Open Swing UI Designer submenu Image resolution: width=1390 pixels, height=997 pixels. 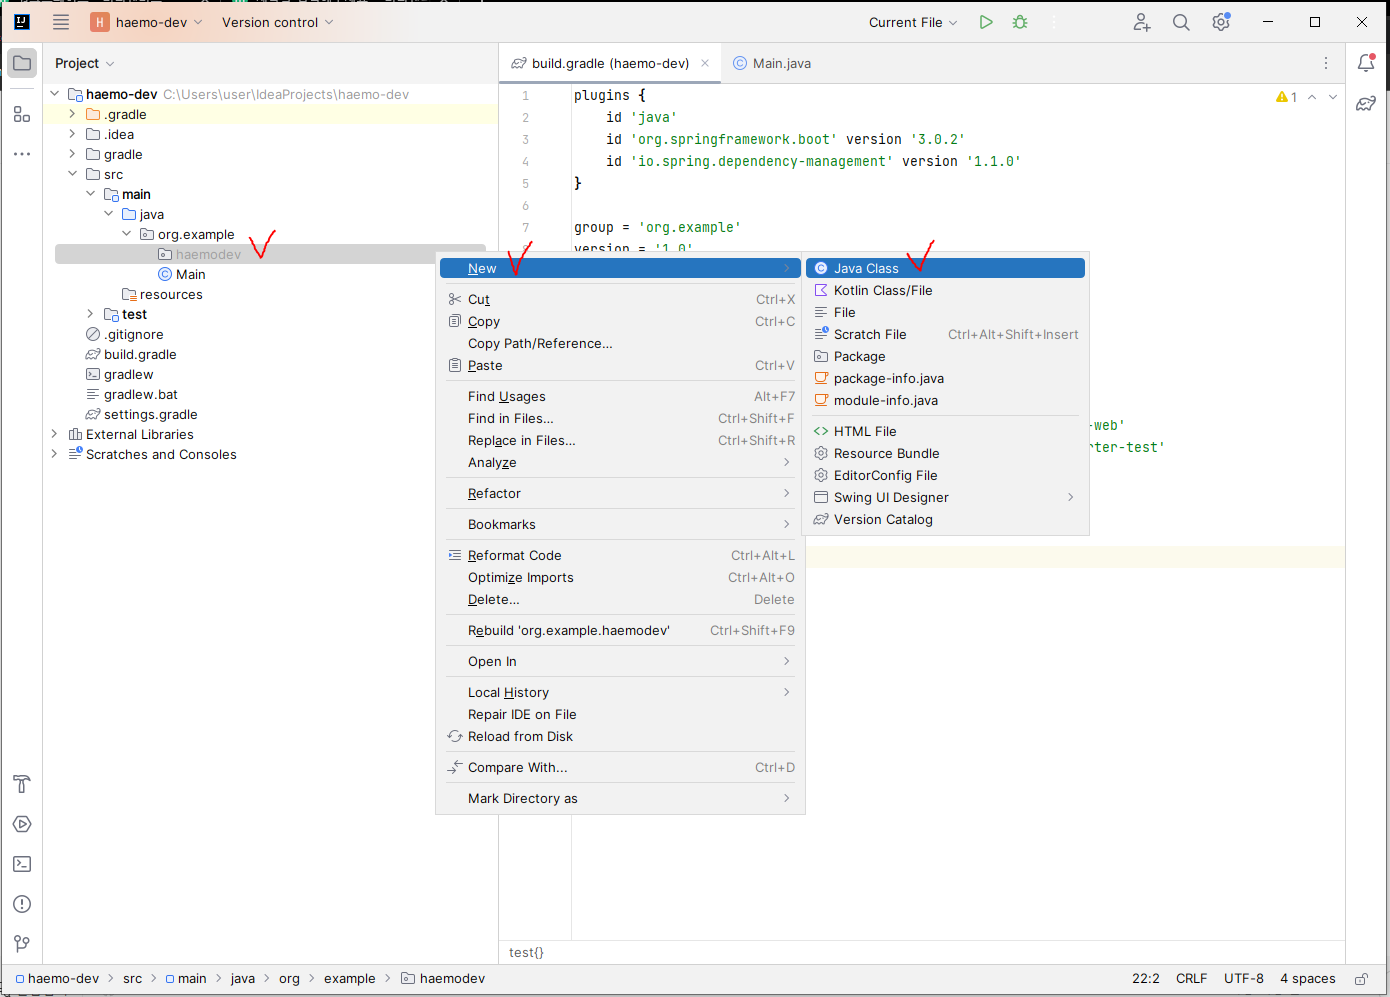tap(945, 497)
